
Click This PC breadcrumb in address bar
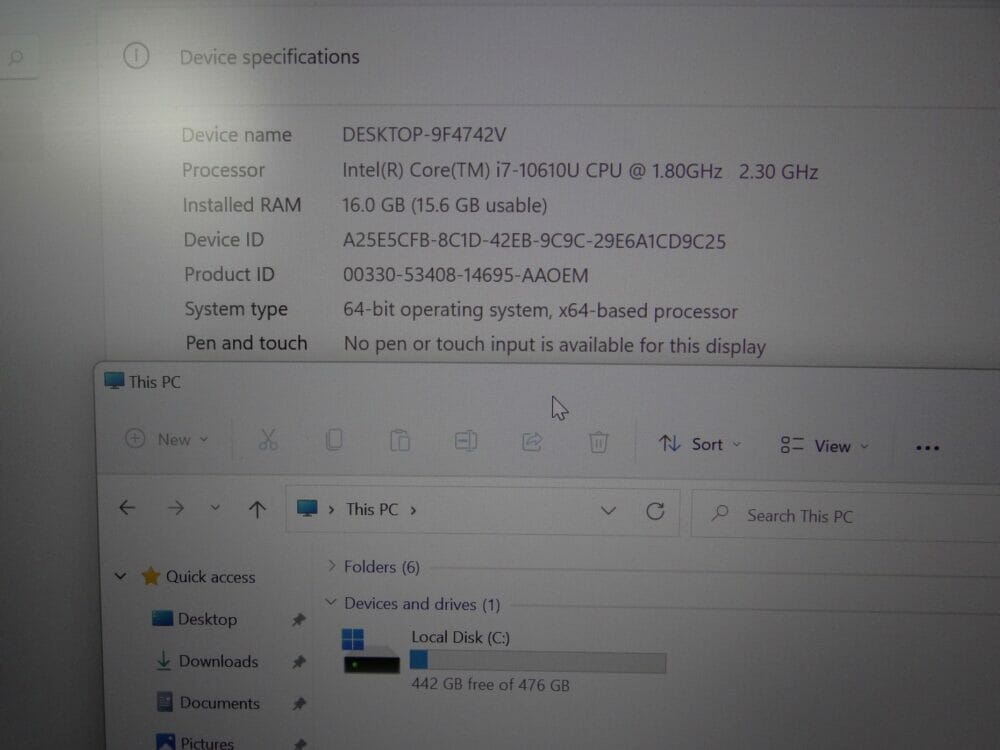point(372,510)
